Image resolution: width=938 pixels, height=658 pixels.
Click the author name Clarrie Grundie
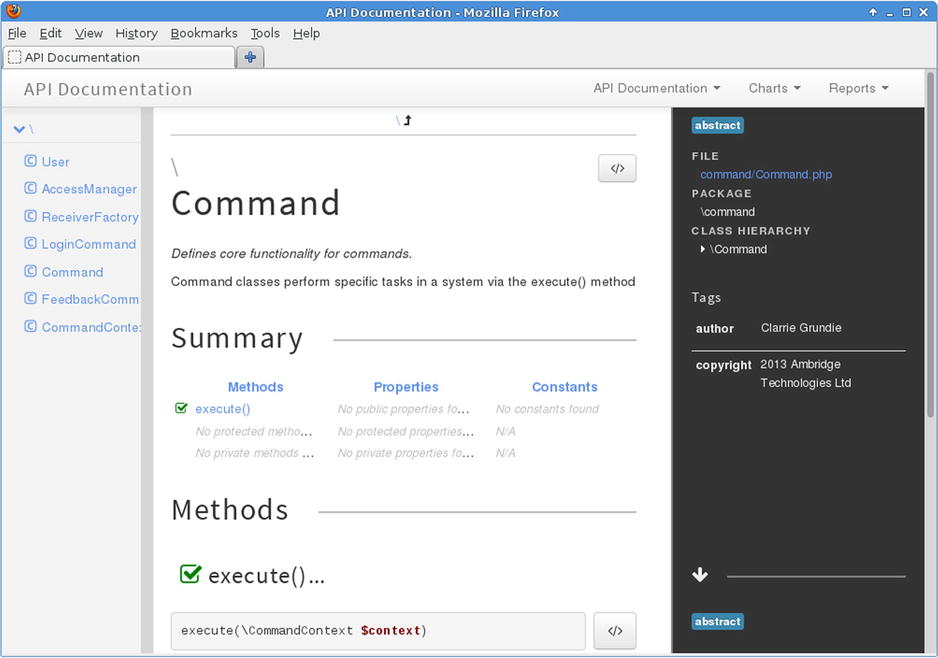coord(801,328)
